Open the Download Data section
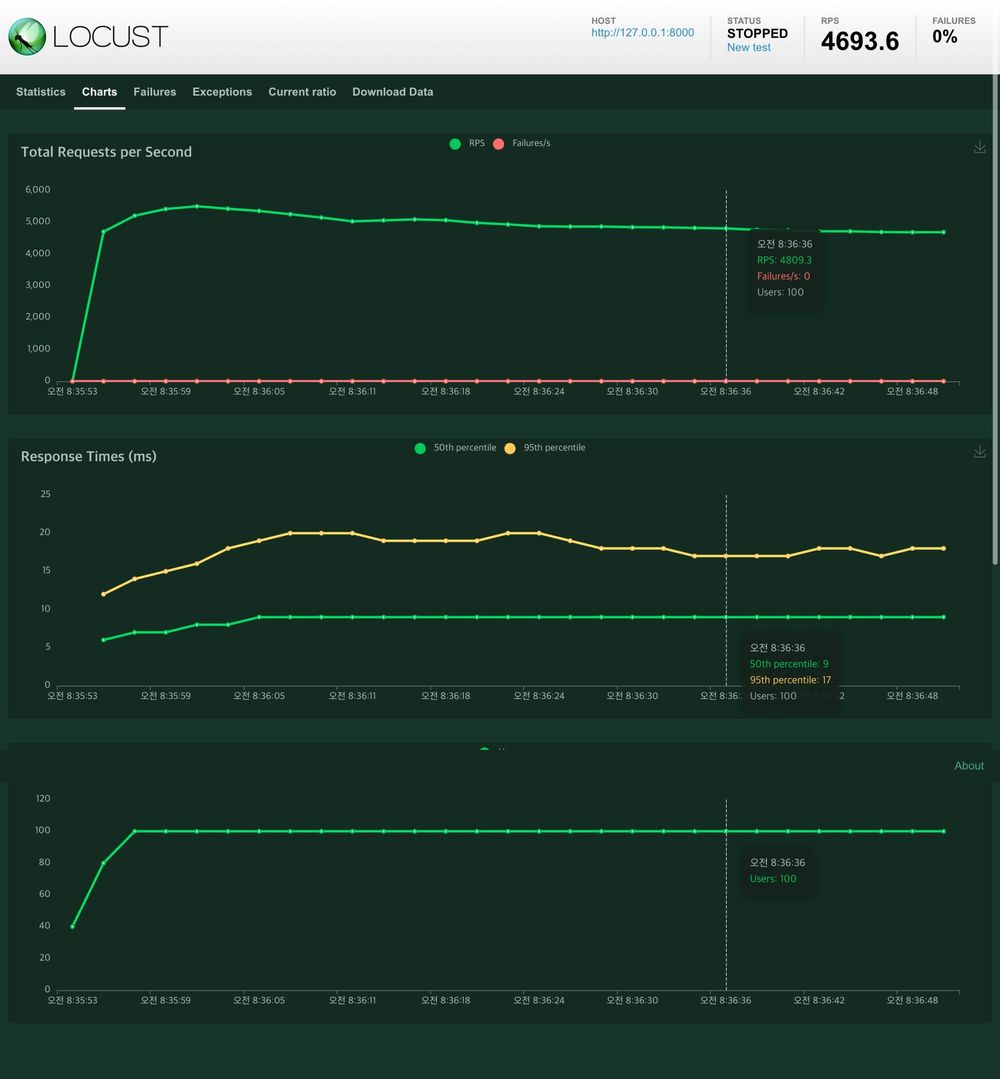 392,92
